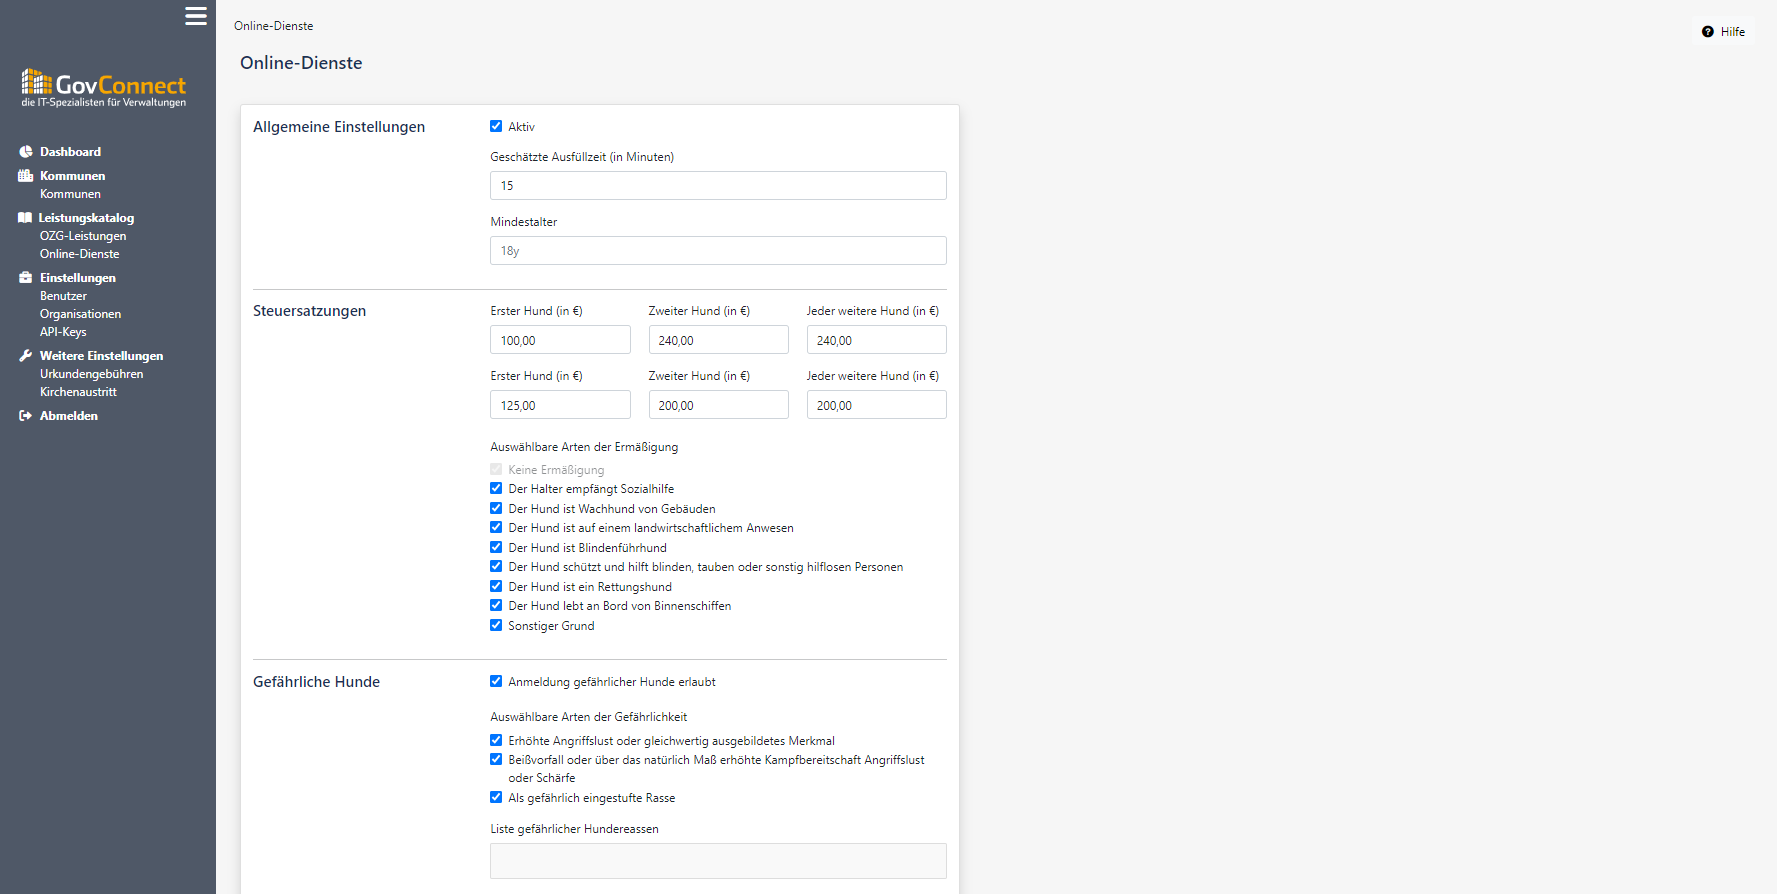Uncheck Sonstiger Grund checkbox
Image resolution: width=1777 pixels, height=894 pixels.
click(x=496, y=625)
